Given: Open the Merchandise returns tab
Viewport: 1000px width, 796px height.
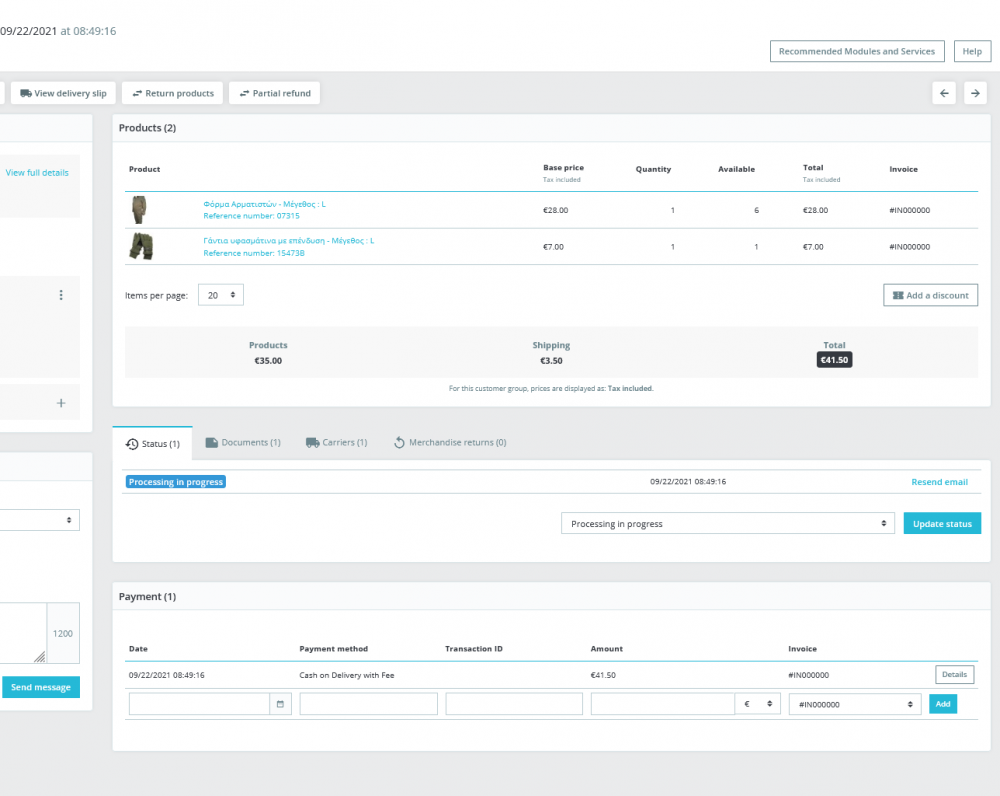Looking at the screenshot, I should [449, 442].
